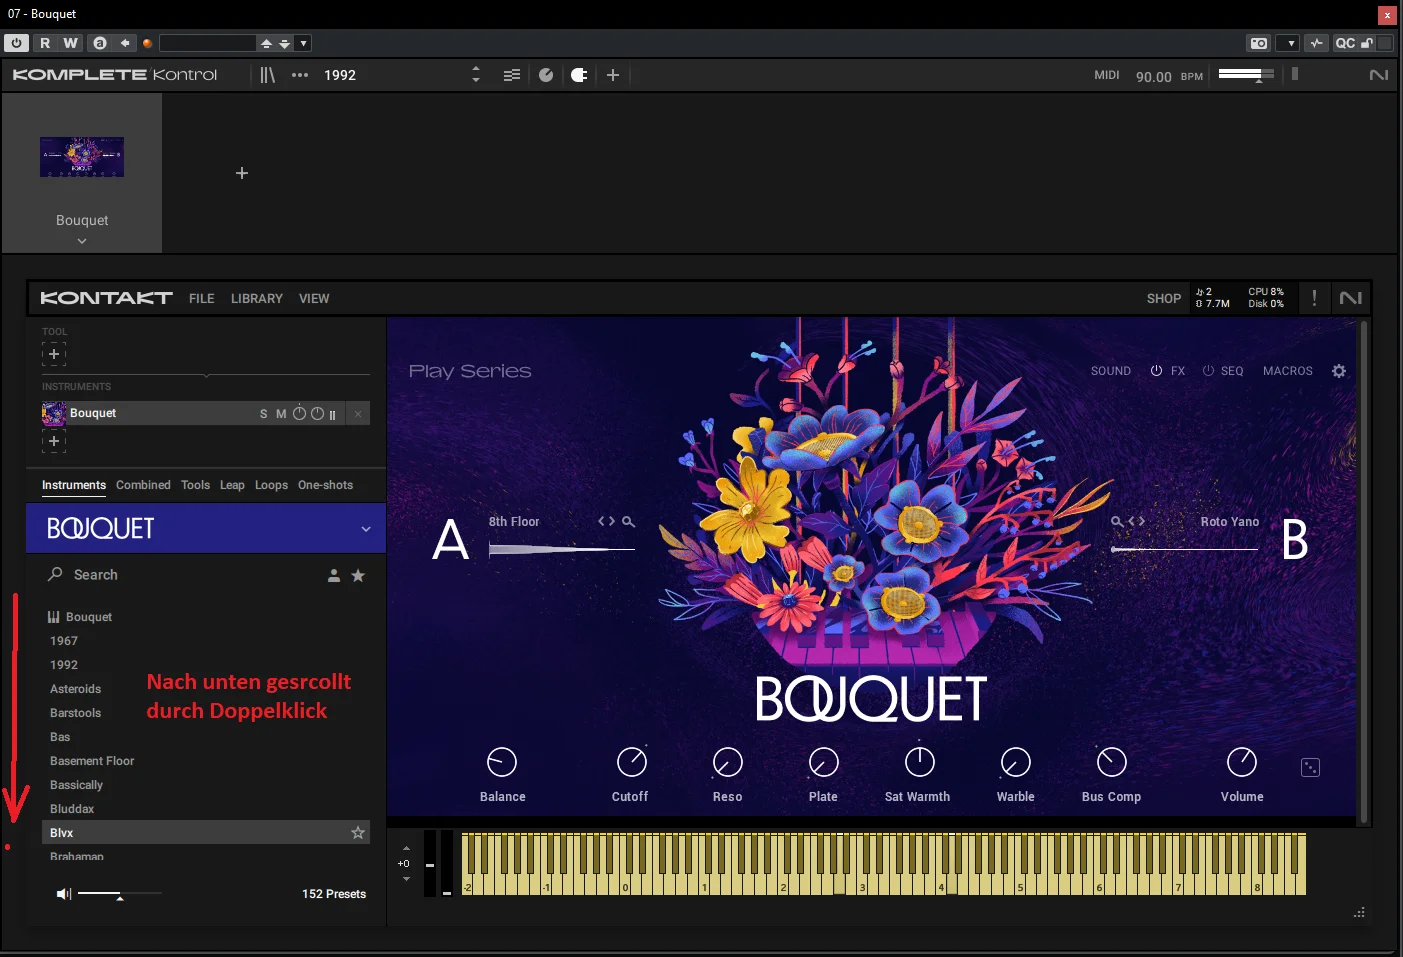Adjust the Komplete Kontrol master volume slider
Screen dimensions: 1403x957
point(1246,74)
